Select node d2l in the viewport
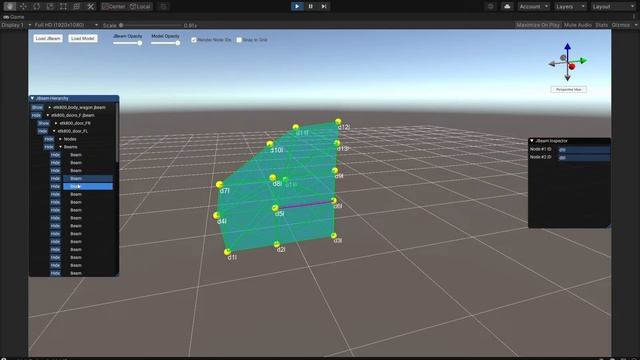Viewport: 640px width, 360px height. pos(277,244)
